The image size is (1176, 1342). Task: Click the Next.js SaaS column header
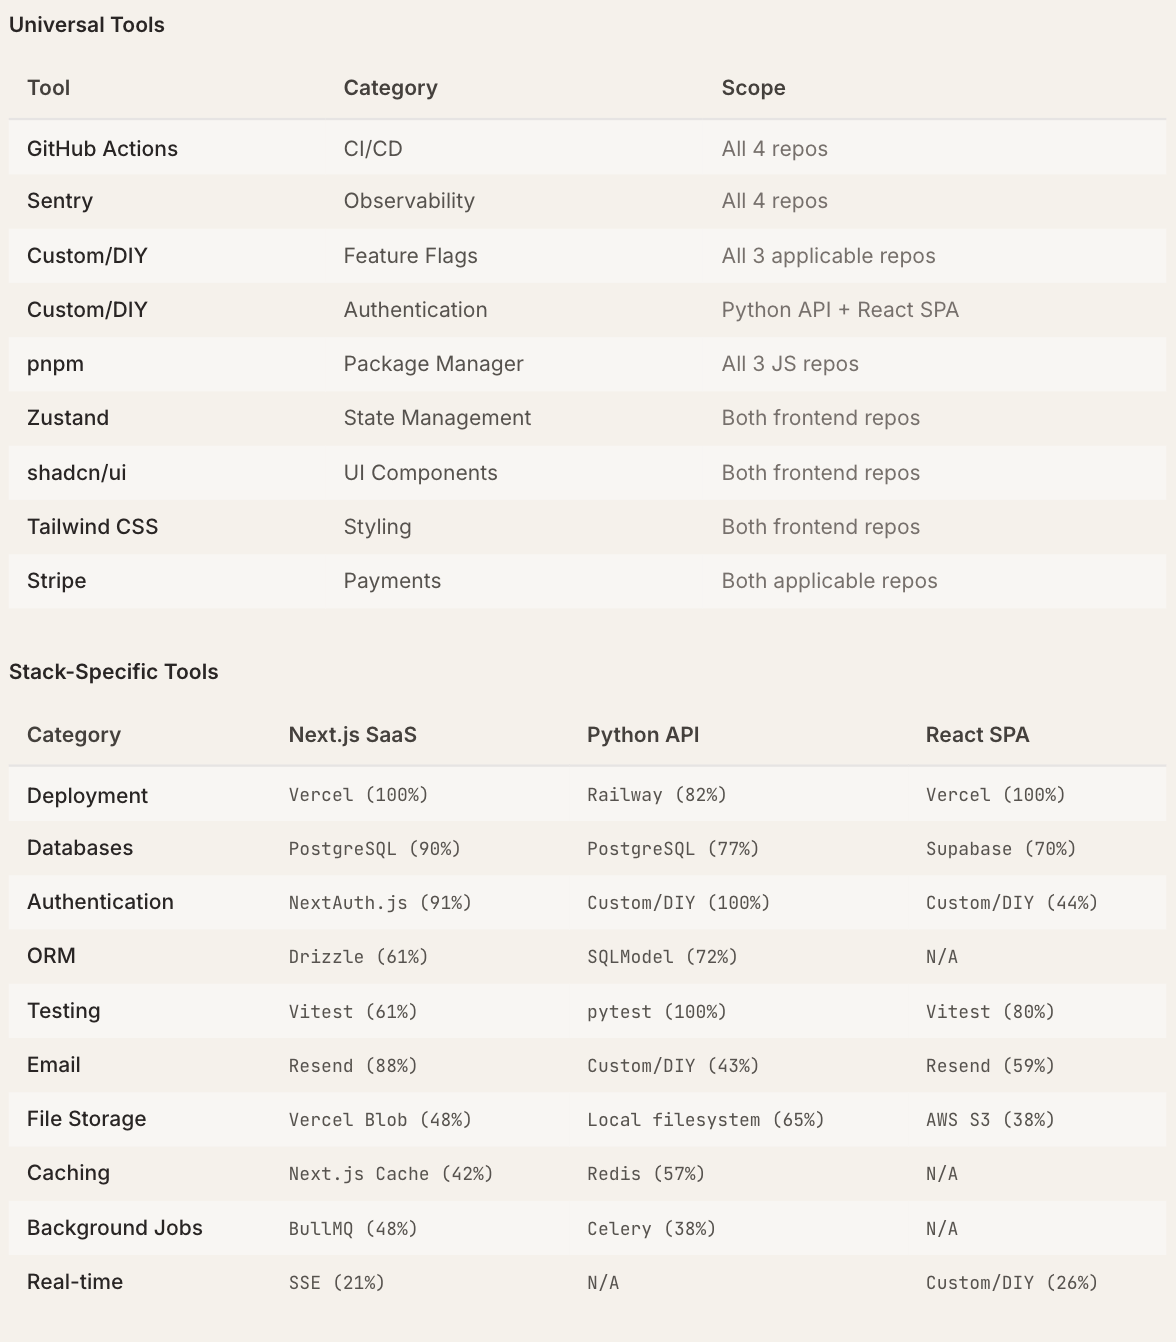coord(352,735)
